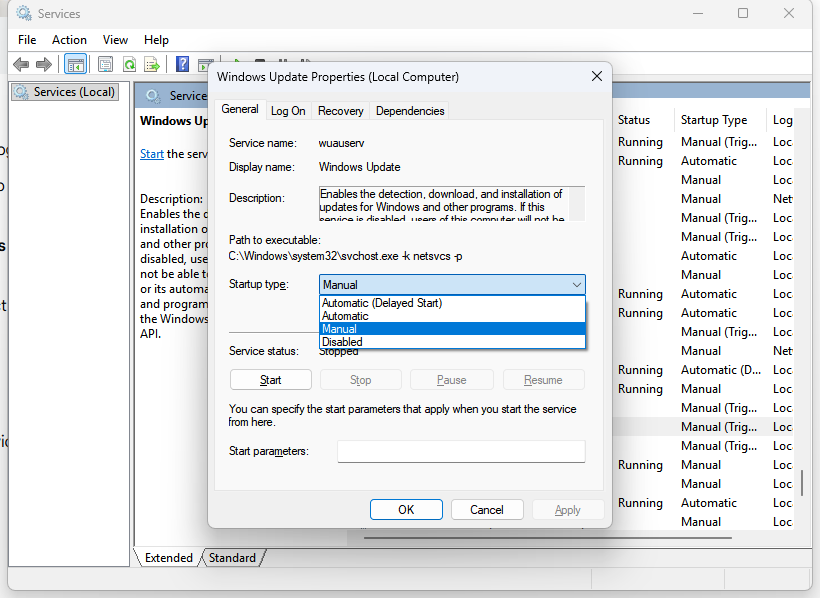Open the Action menu
The image size is (820, 598).
[69, 40]
